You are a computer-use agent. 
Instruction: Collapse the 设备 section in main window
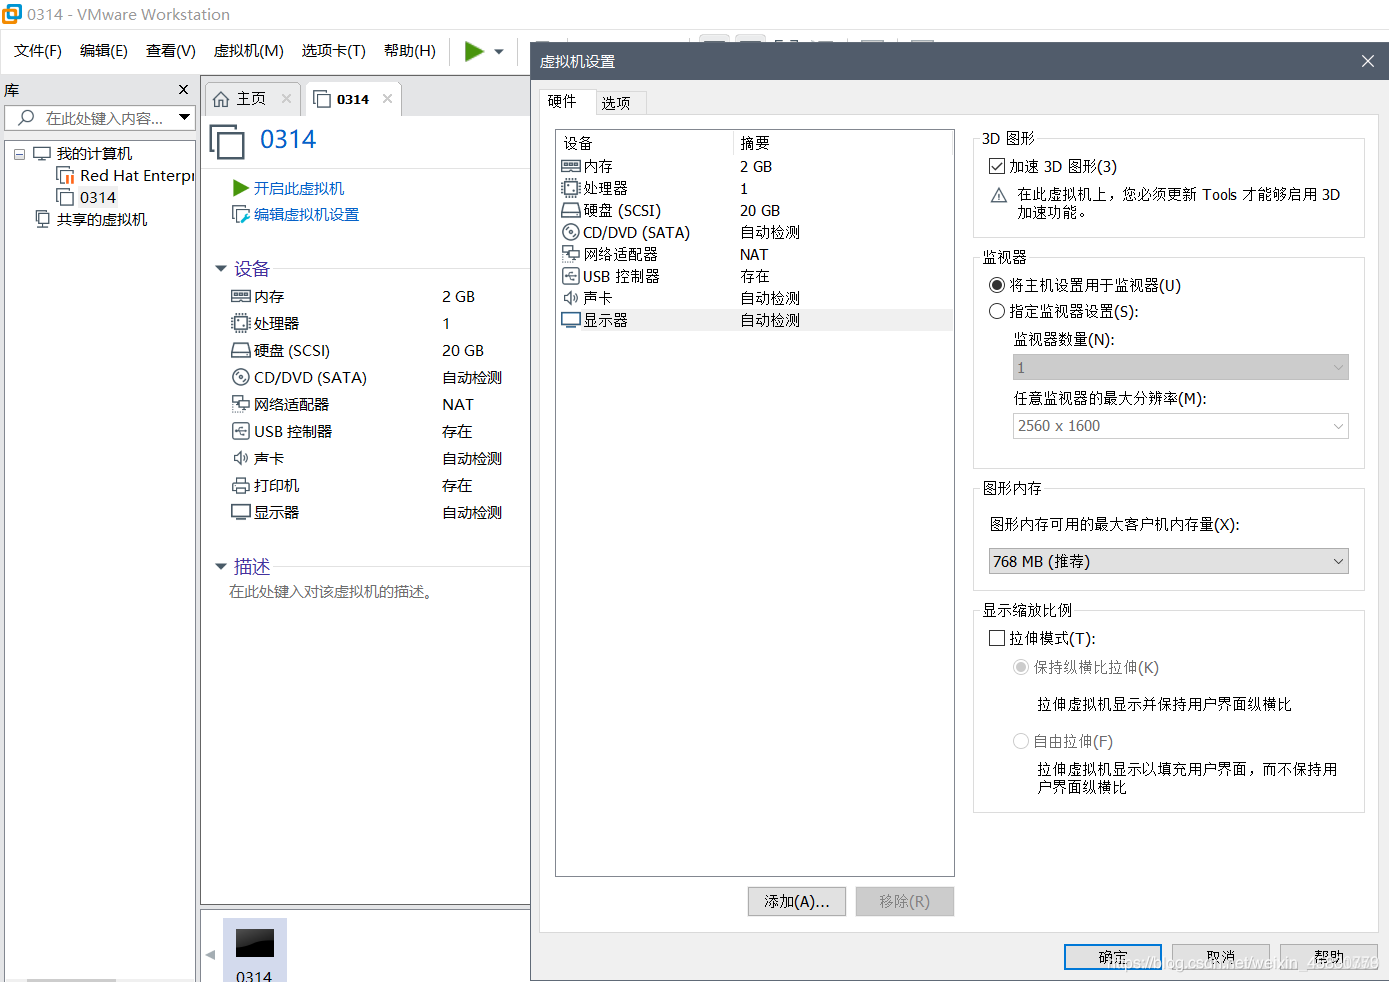point(221,269)
